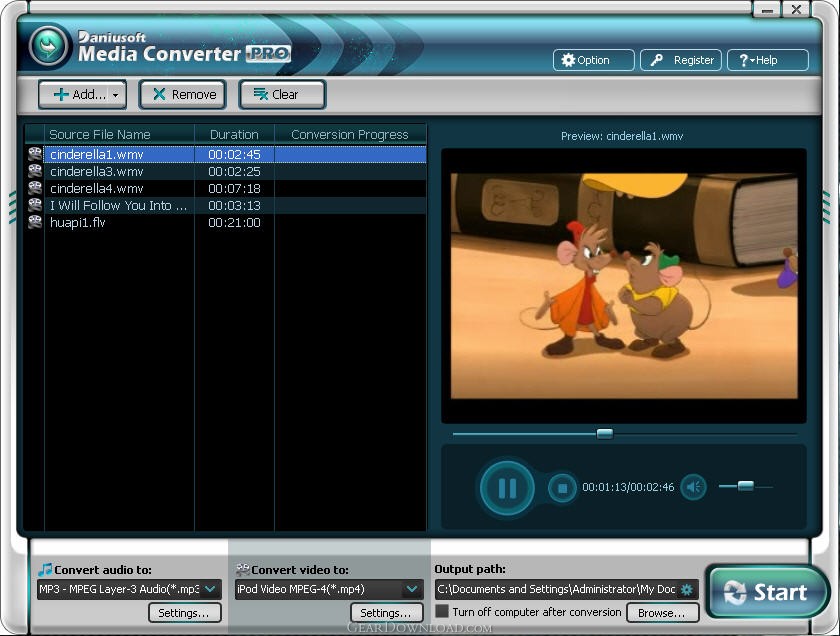Screen dimensions: 840x636
Task: Minimize the Media Converter window
Action: [767, 10]
